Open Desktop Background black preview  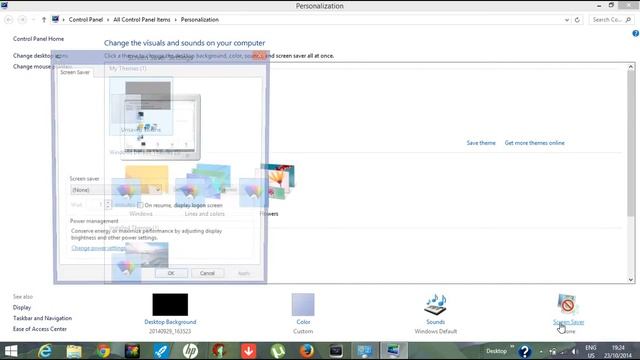coord(170,304)
